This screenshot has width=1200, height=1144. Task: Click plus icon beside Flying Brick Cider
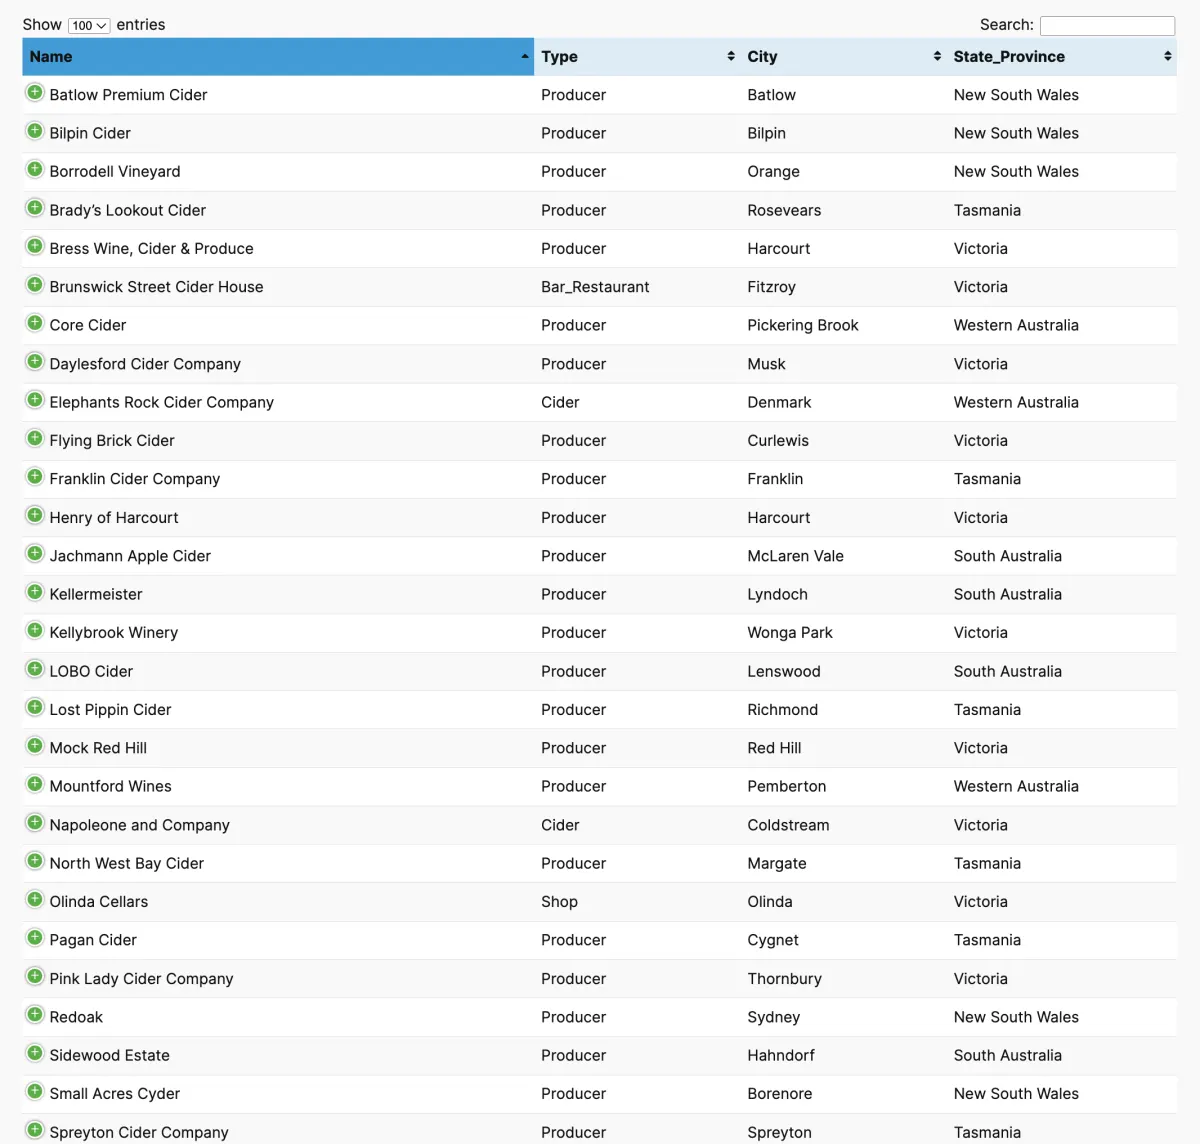point(35,438)
